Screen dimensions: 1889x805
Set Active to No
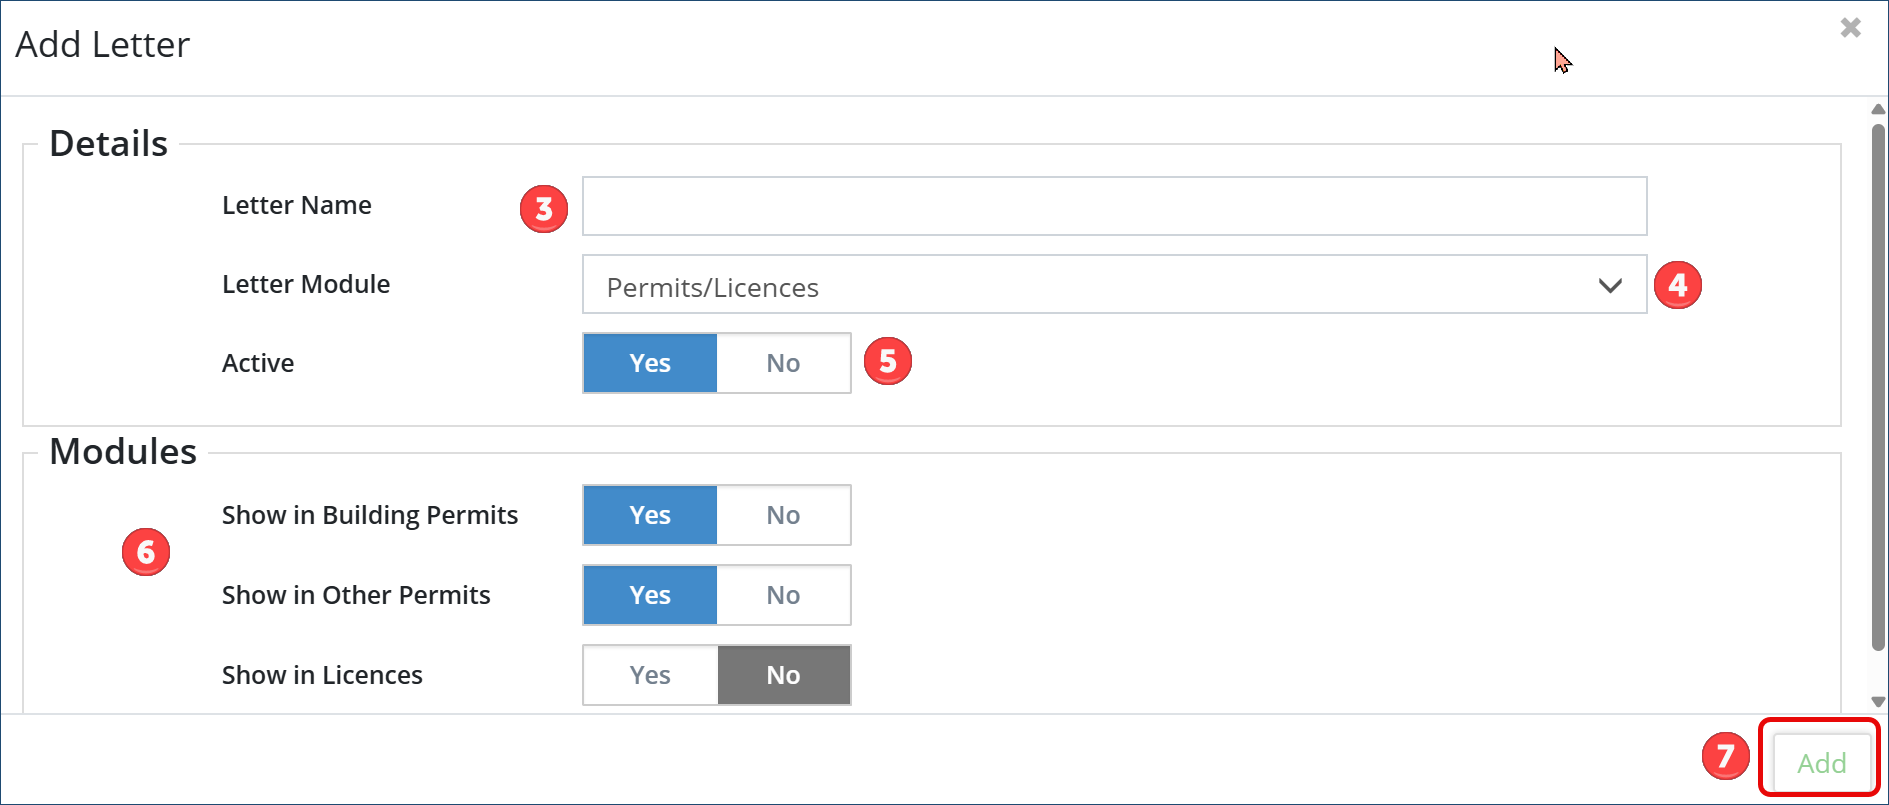tap(783, 363)
